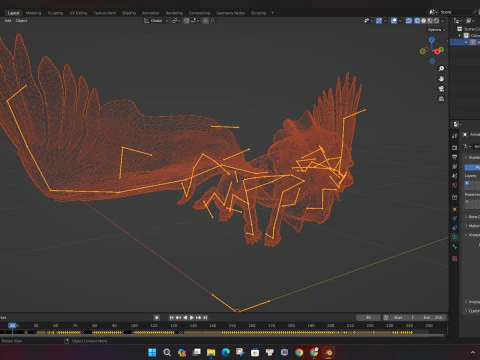Click the current frame number field
The image size is (480, 360).
pos(368,318)
